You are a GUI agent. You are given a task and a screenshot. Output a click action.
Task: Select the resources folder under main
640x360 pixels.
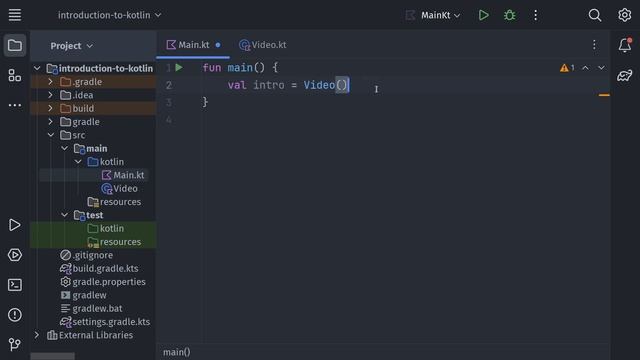[x=114, y=202]
